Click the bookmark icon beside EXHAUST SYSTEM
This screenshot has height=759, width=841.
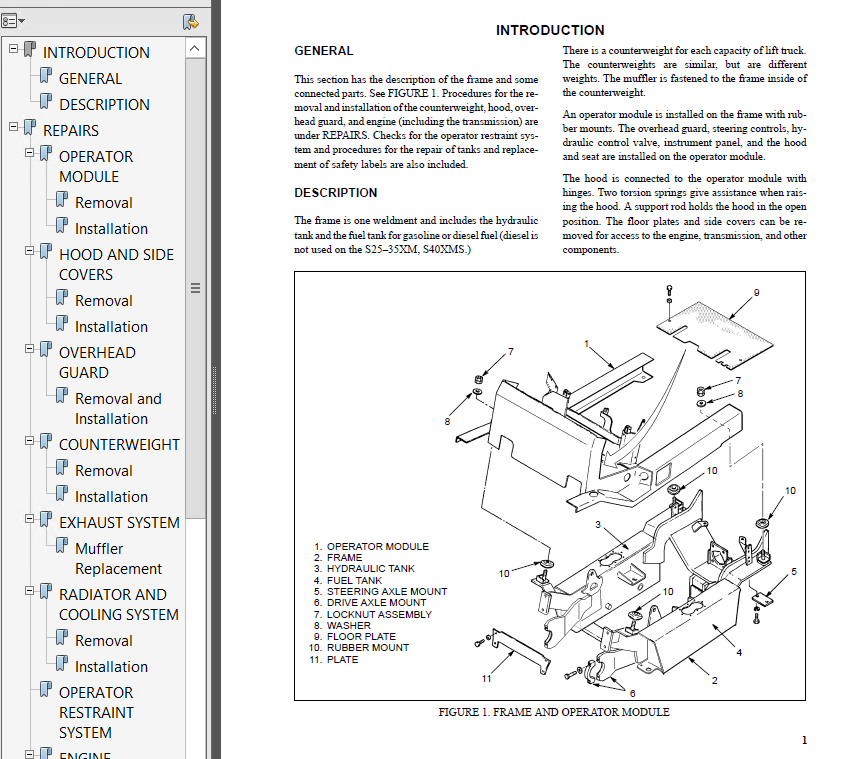(46, 520)
